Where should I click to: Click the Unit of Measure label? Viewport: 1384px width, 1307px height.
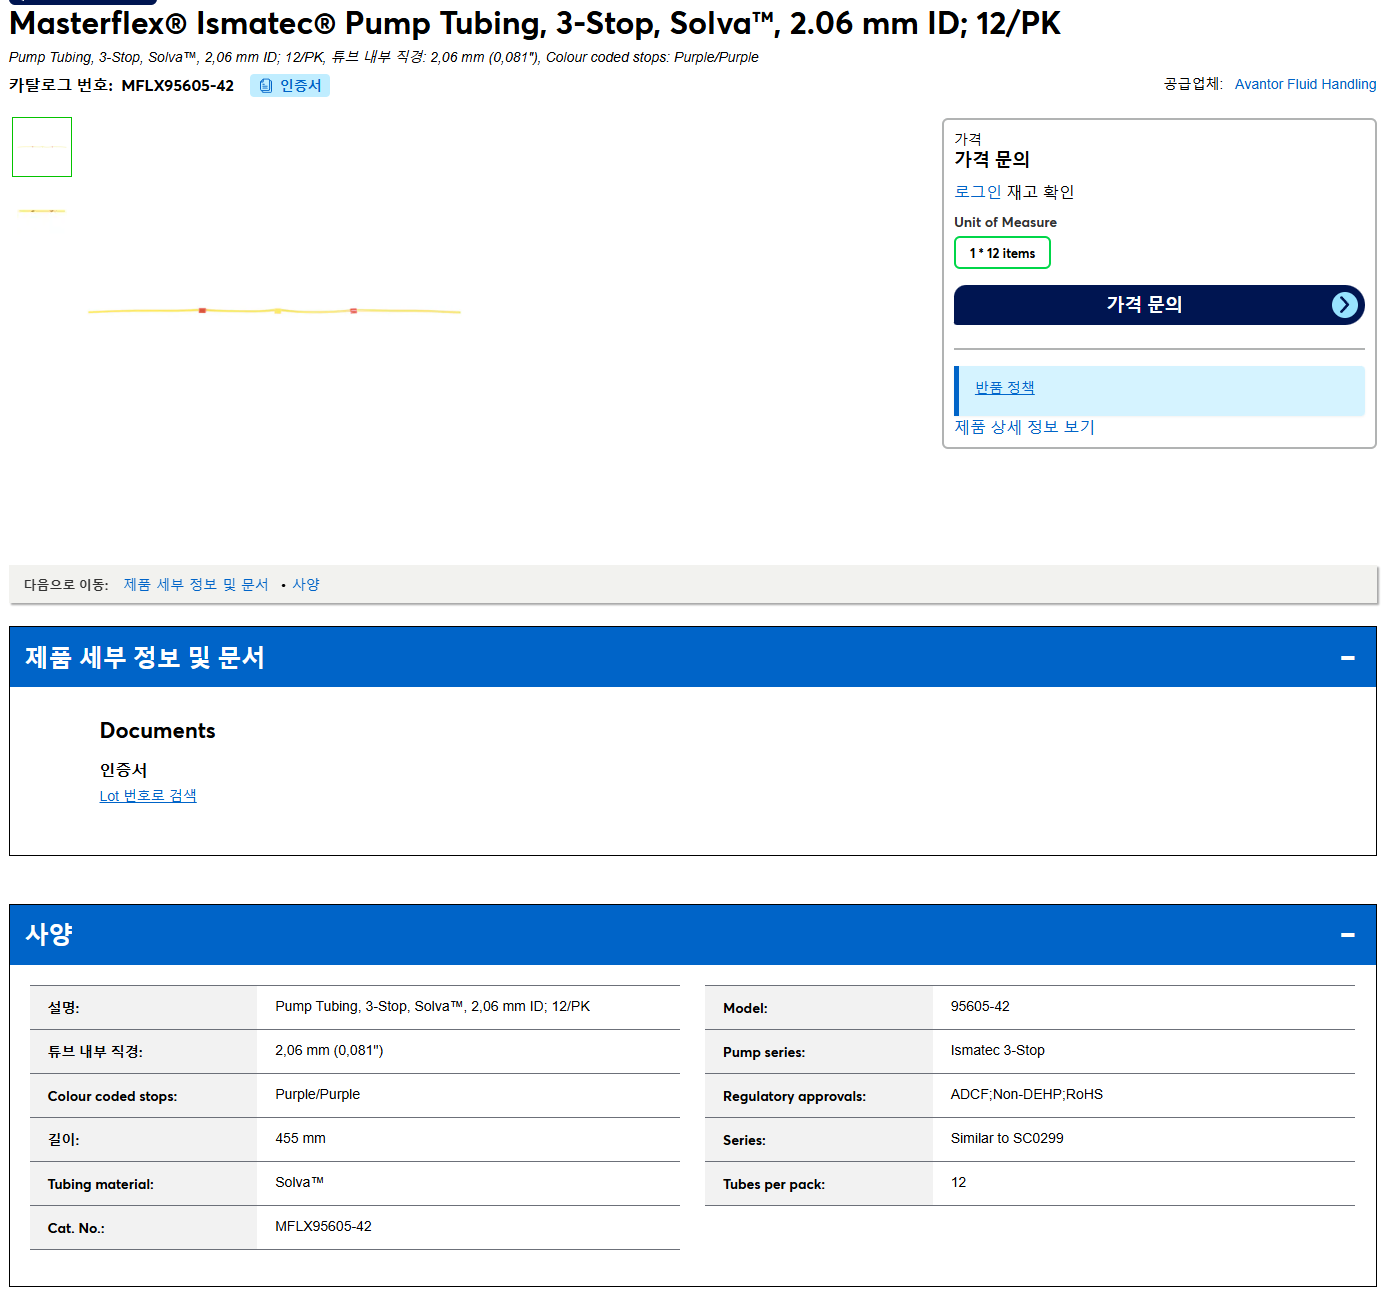pyautogui.click(x=1005, y=222)
